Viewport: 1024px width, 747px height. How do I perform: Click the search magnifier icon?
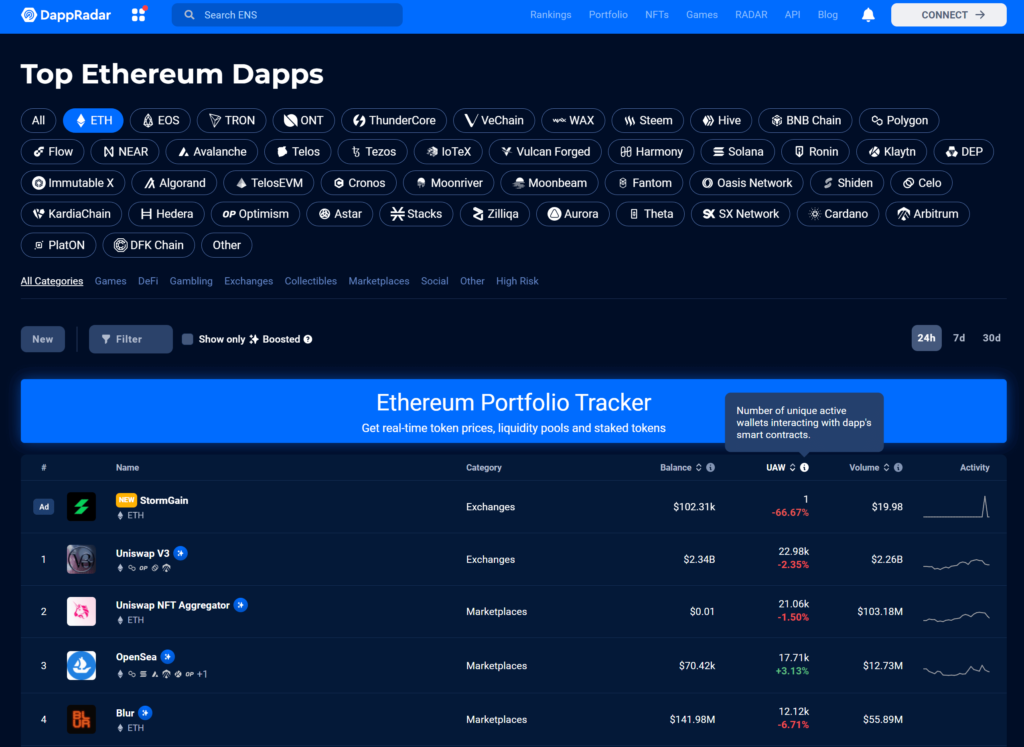pyautogui.click(x=189, y=14)
